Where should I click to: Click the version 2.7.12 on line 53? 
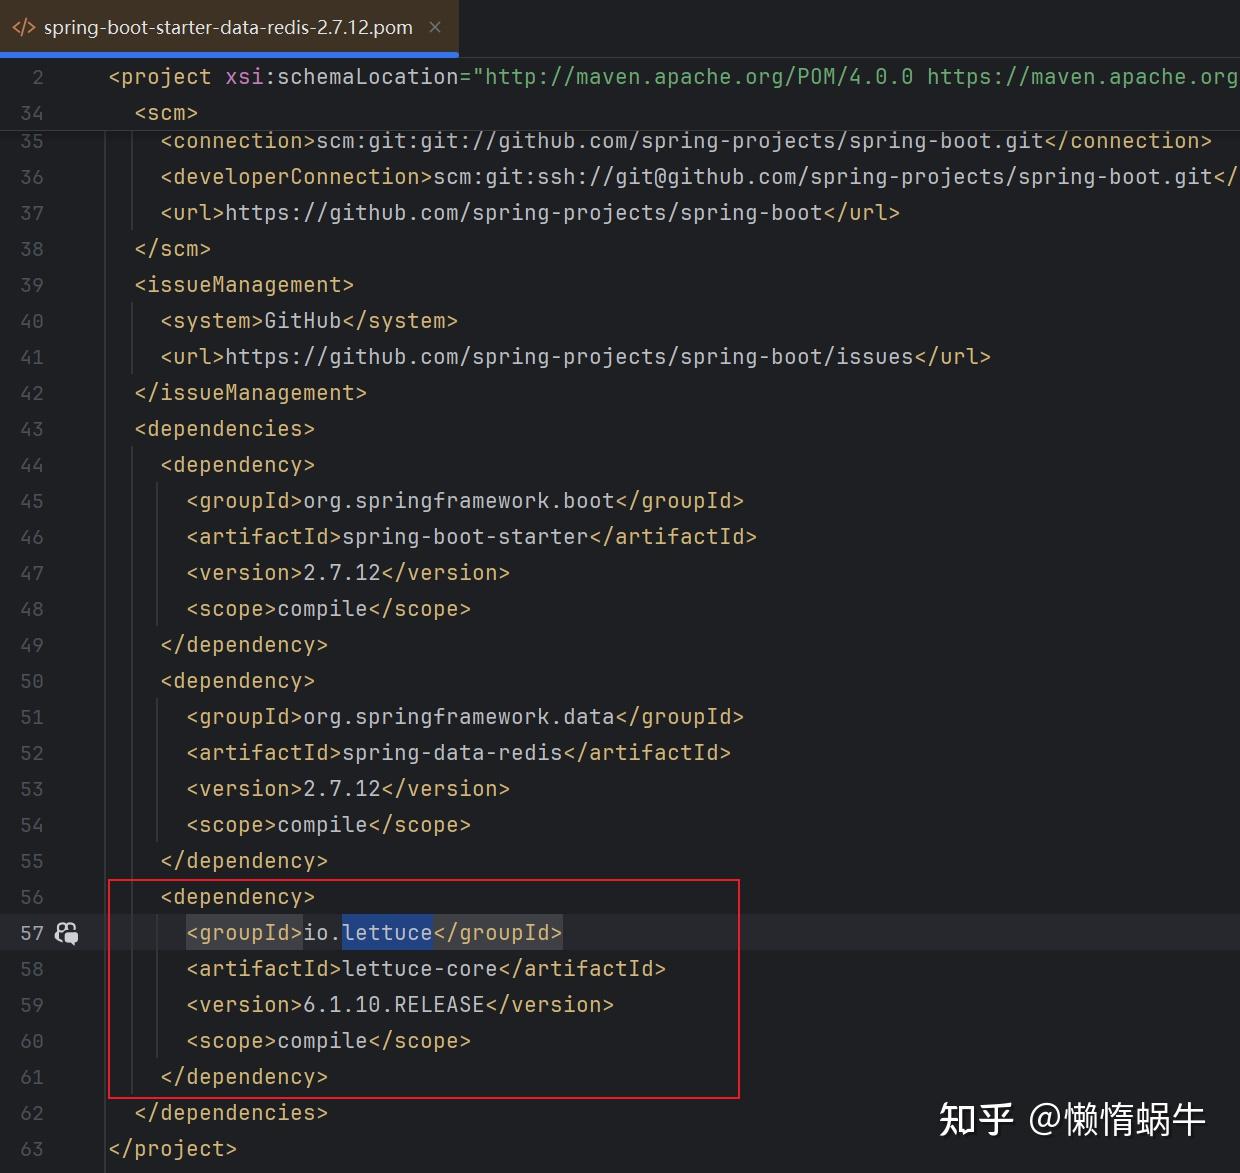pos(348,789)
